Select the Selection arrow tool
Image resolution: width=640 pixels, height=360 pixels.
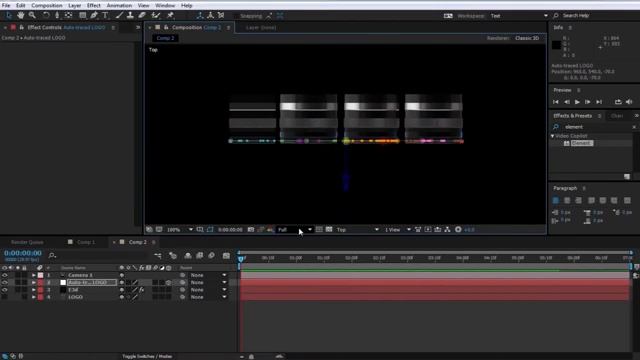pyautogui.click(x=9, y=16)
